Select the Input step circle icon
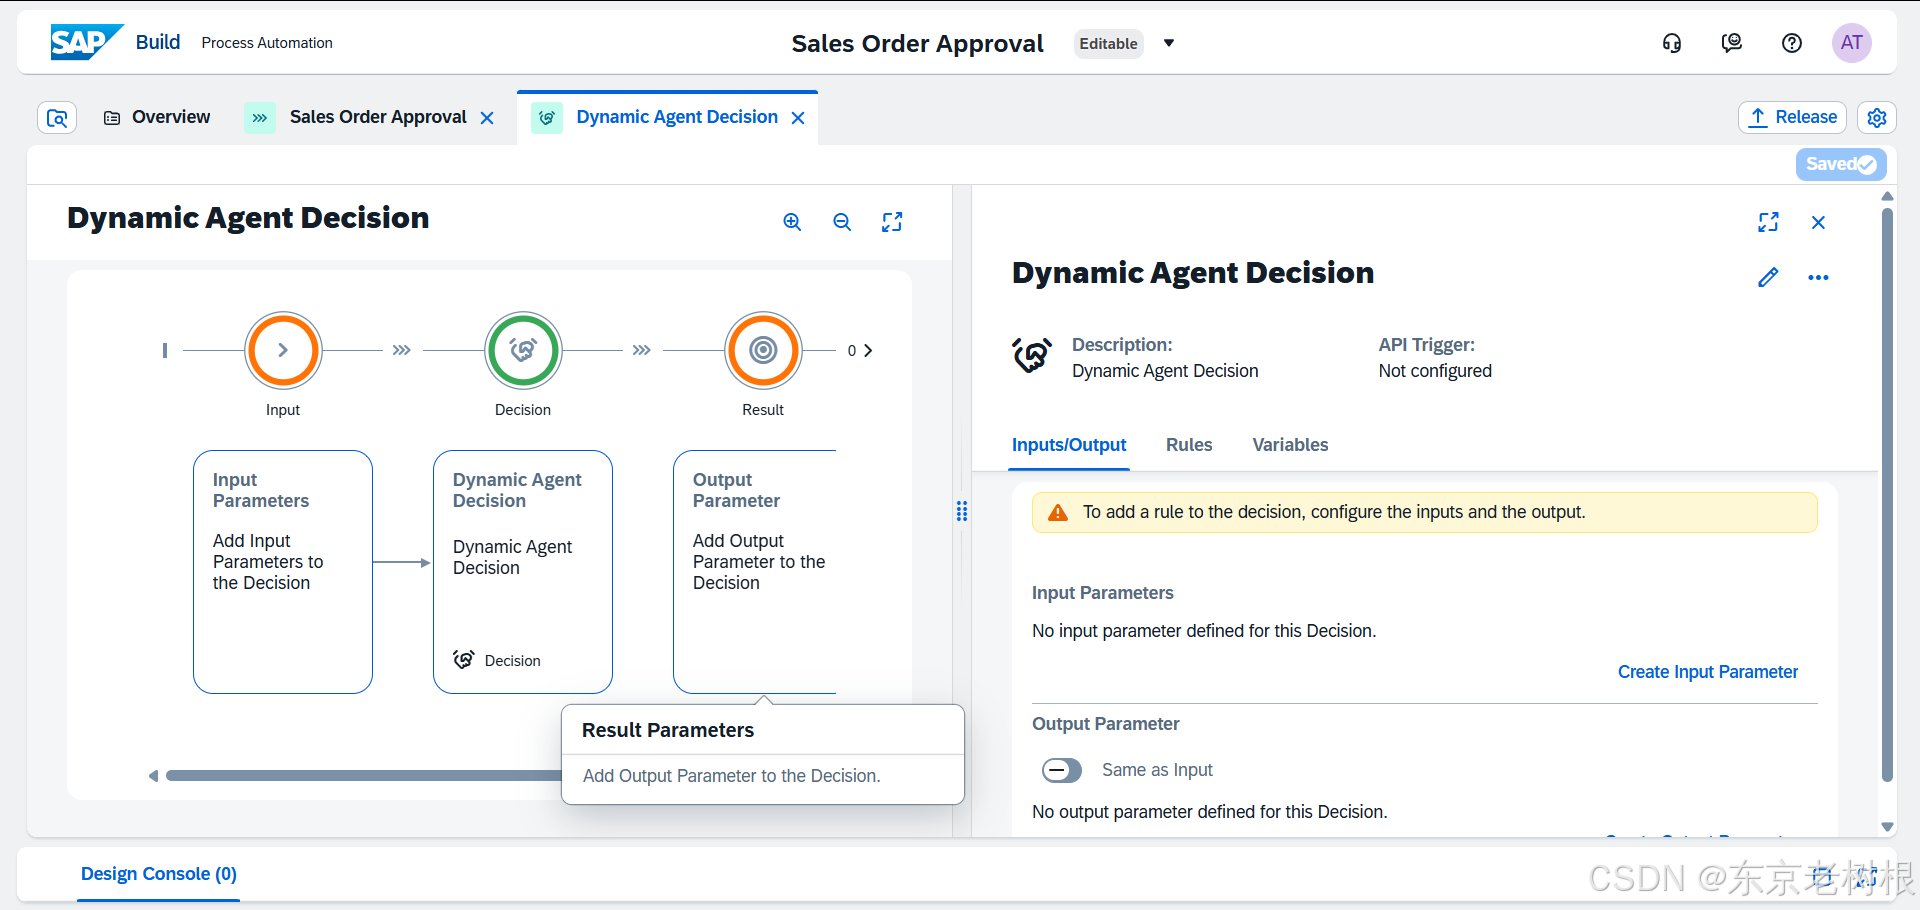1920x910 pixels. coord(283,350)
